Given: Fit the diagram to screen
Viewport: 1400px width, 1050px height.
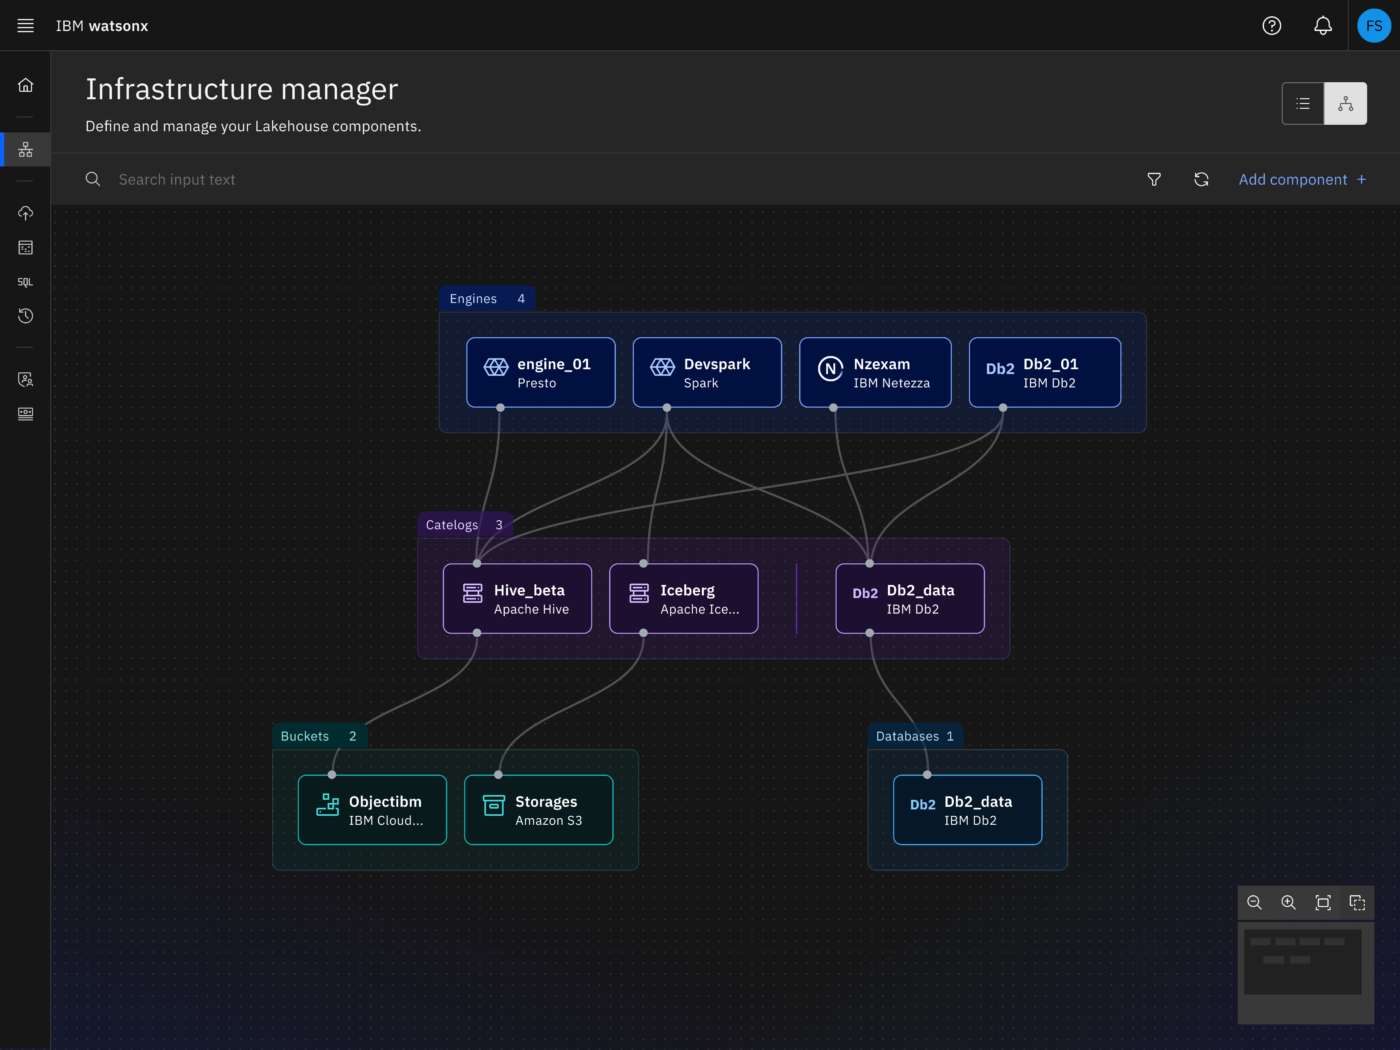Looking at the screenshot, I should [1323, 903].
